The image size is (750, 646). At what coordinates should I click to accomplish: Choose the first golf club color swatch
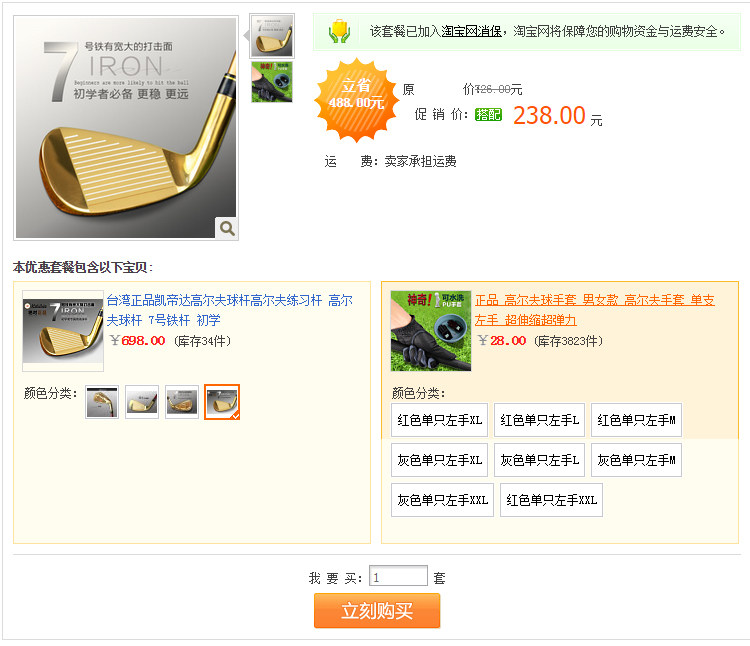[102, 402]
